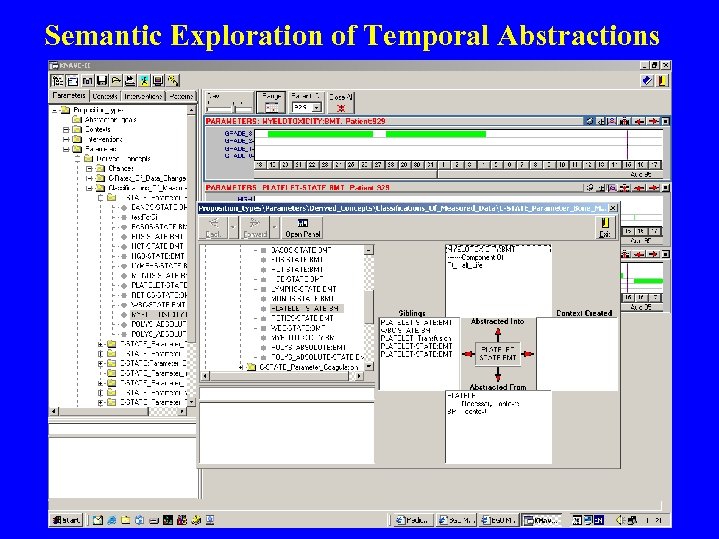
Task: Click the window-panel icon in main toolbar
Action: [x=72, y=81]
